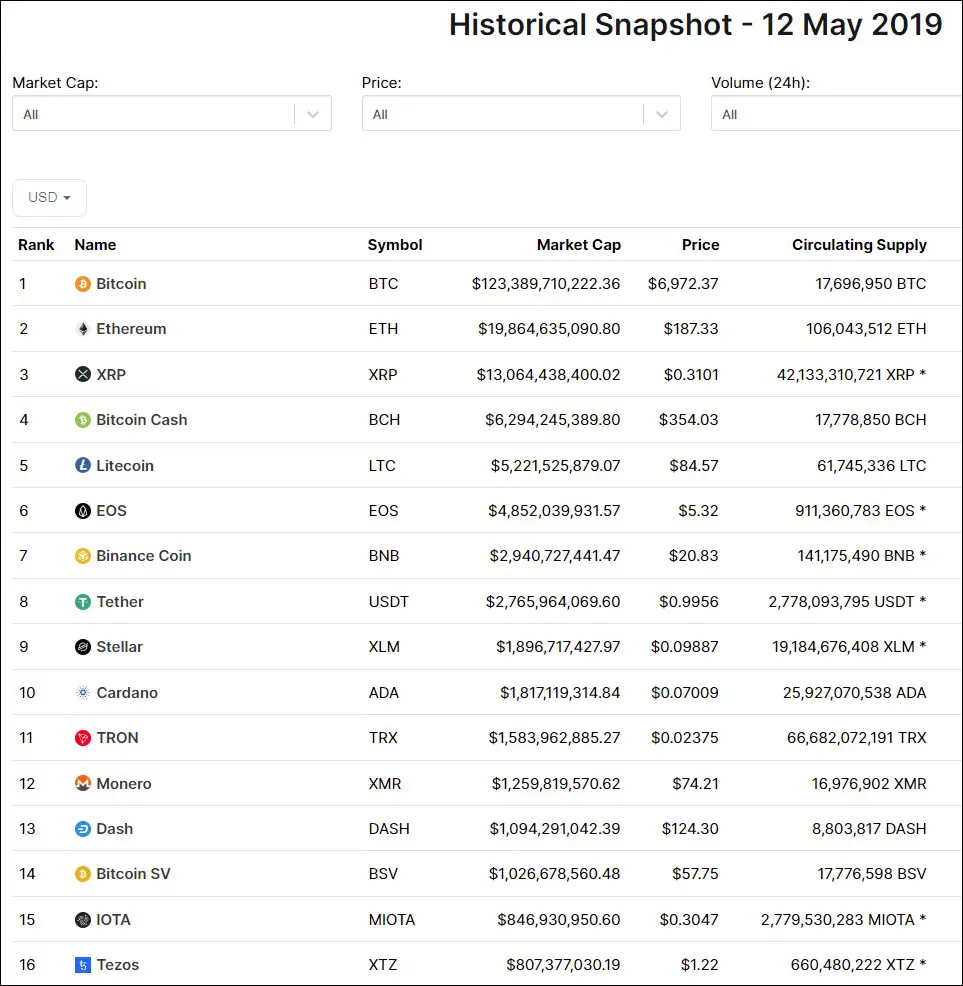Open the Tether name link

[120, 602]
